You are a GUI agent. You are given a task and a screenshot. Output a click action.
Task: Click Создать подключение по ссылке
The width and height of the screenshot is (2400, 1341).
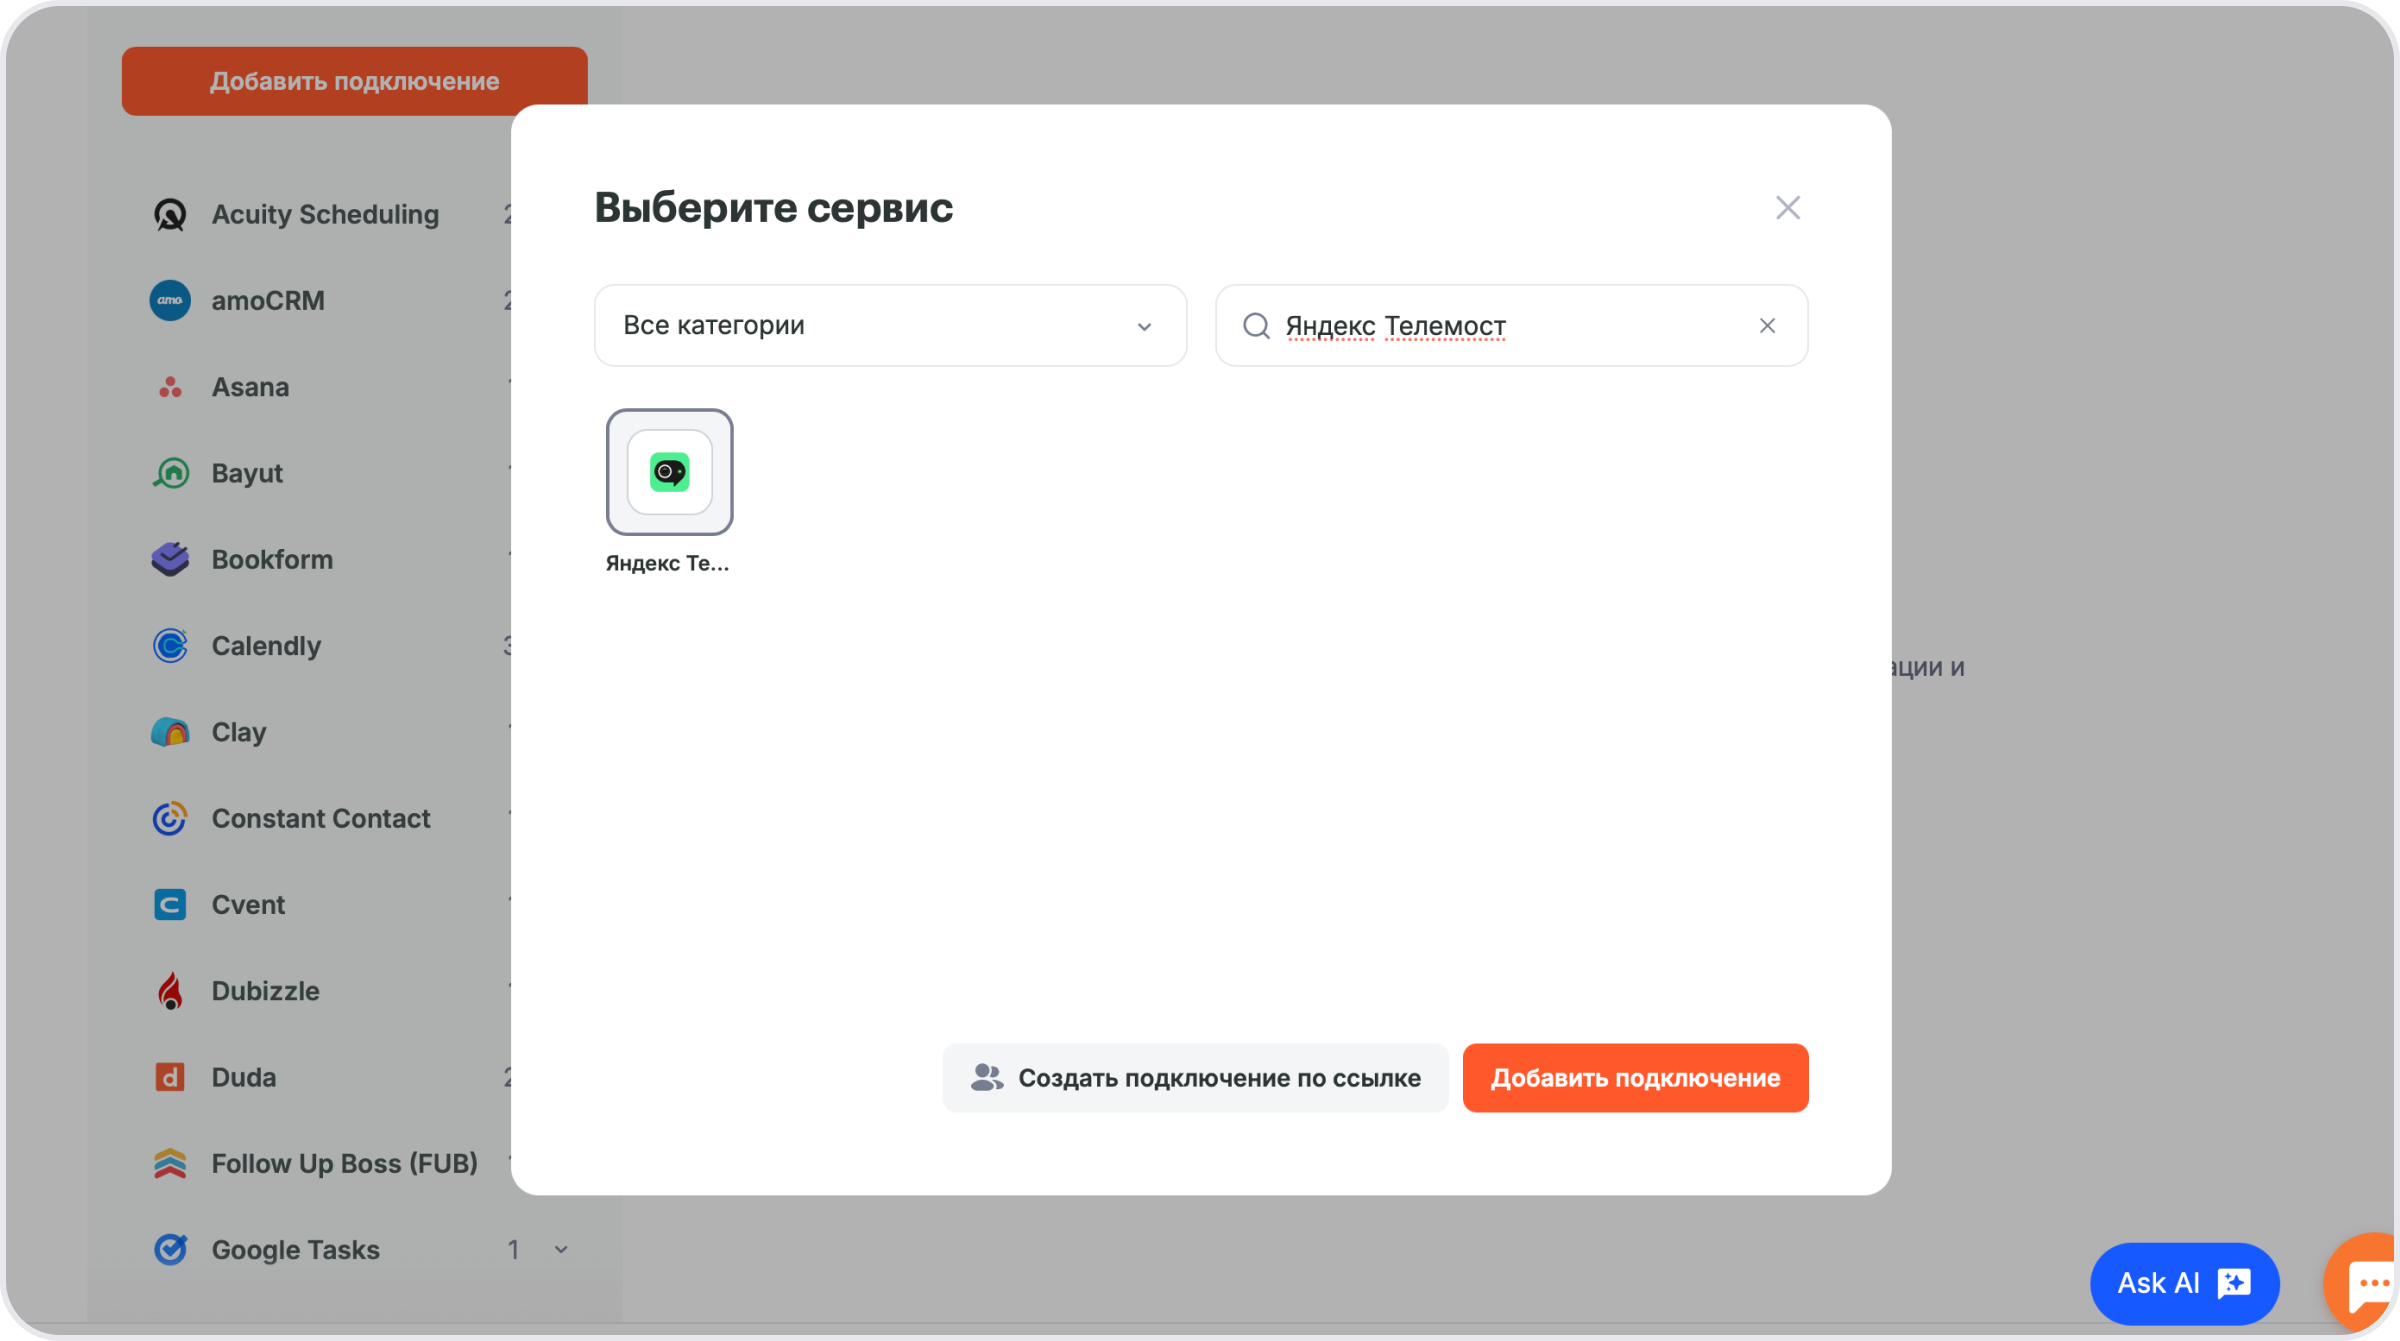[1195, 1078]
